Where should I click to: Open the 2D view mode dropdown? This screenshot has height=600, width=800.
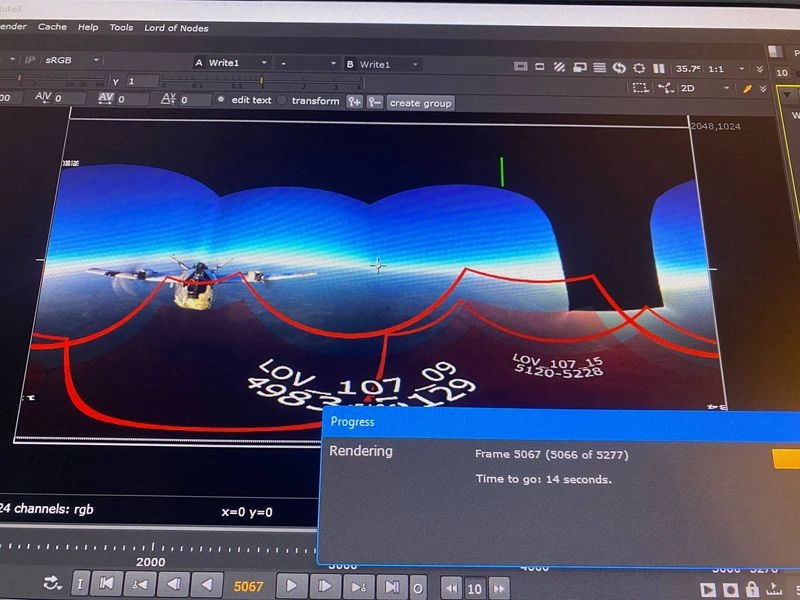[x=705, y=88]
